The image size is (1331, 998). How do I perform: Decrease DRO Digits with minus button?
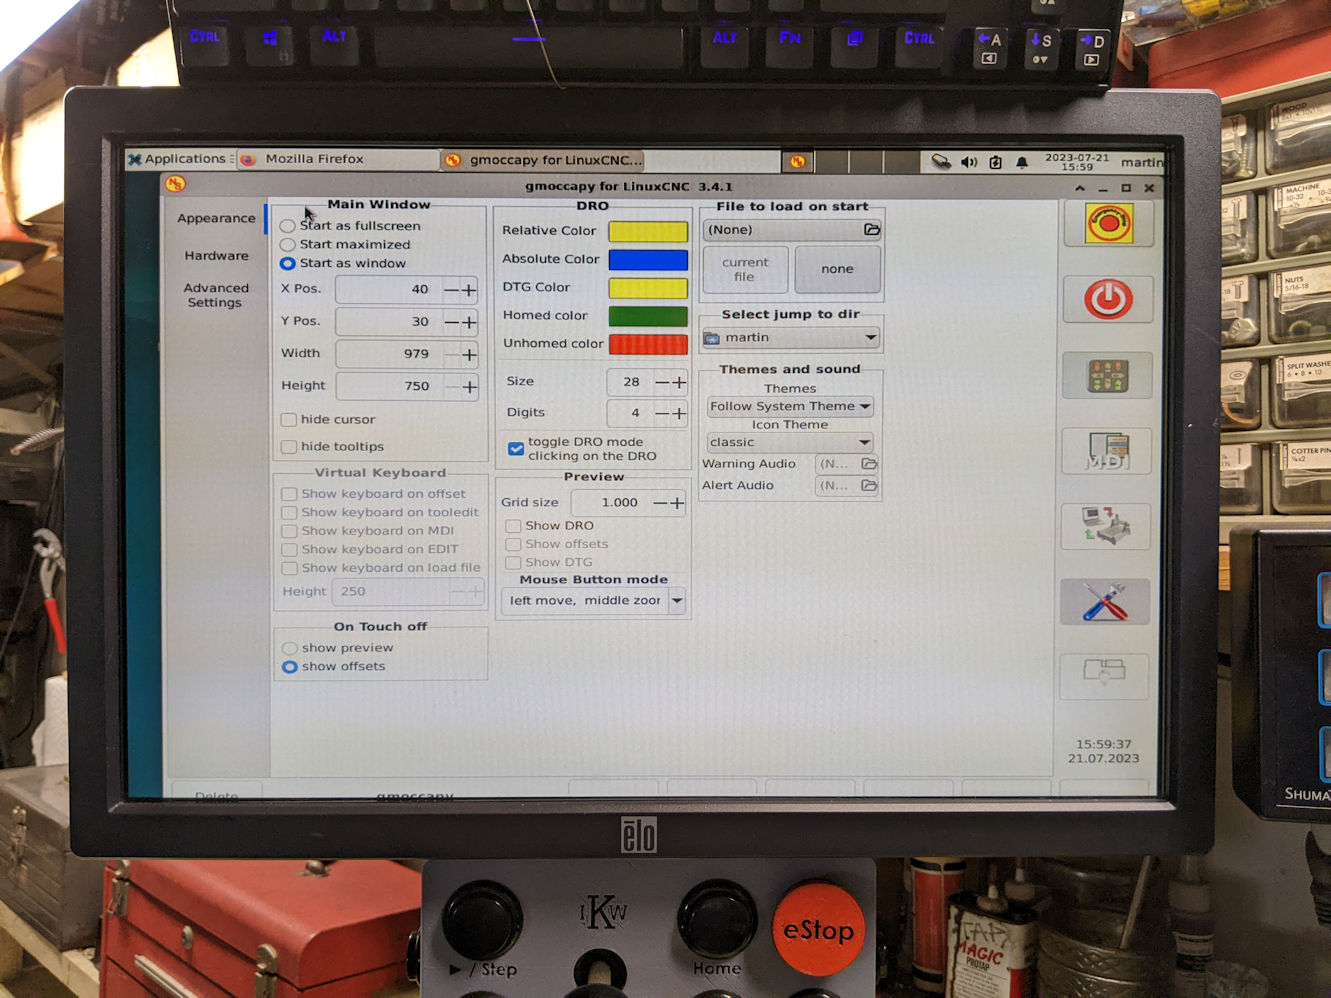(x=661, y=413)
